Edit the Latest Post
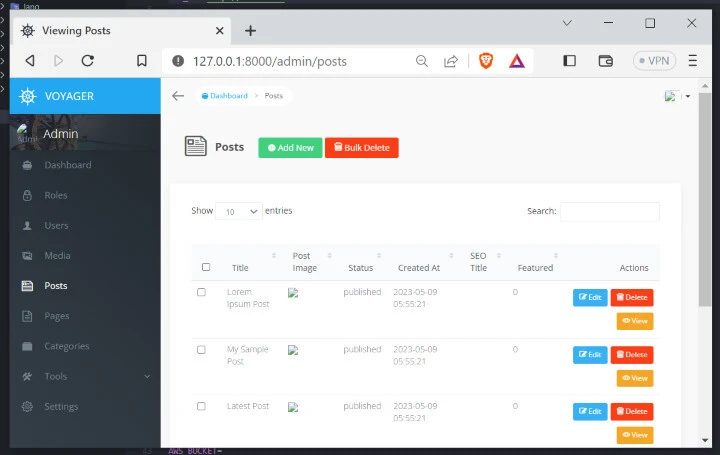 [590, 411]
